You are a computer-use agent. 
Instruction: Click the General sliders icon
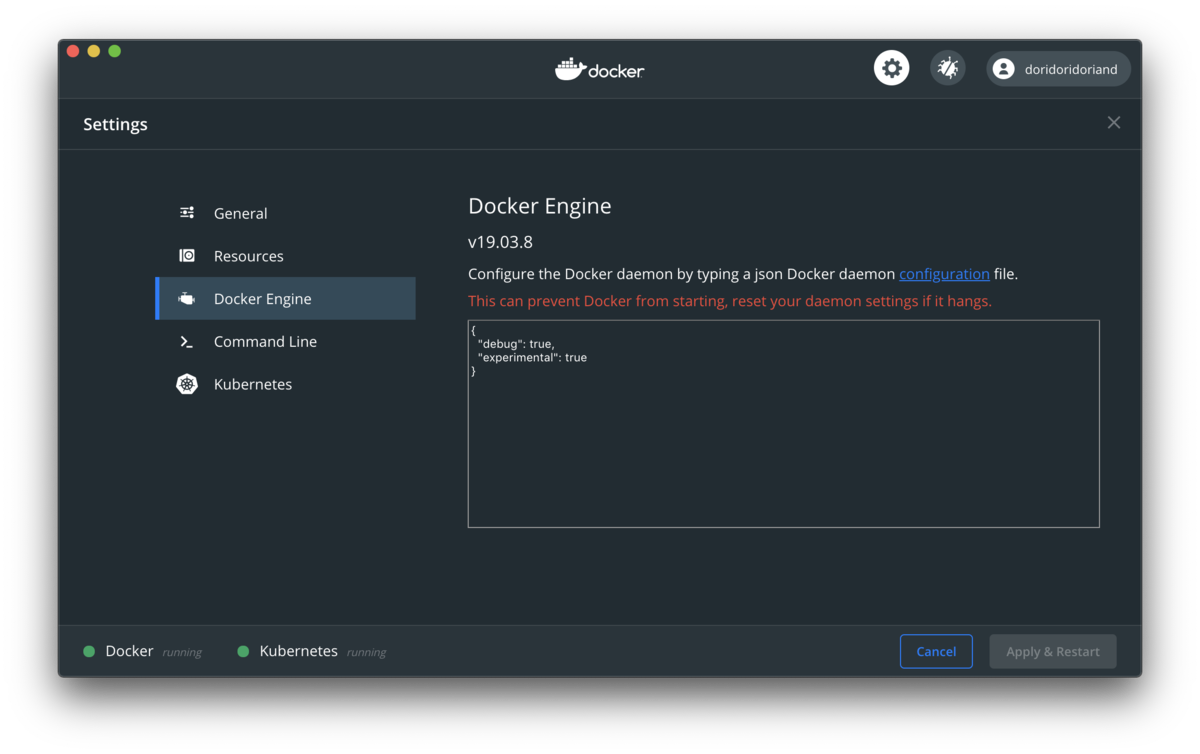[x=187, y=213]
